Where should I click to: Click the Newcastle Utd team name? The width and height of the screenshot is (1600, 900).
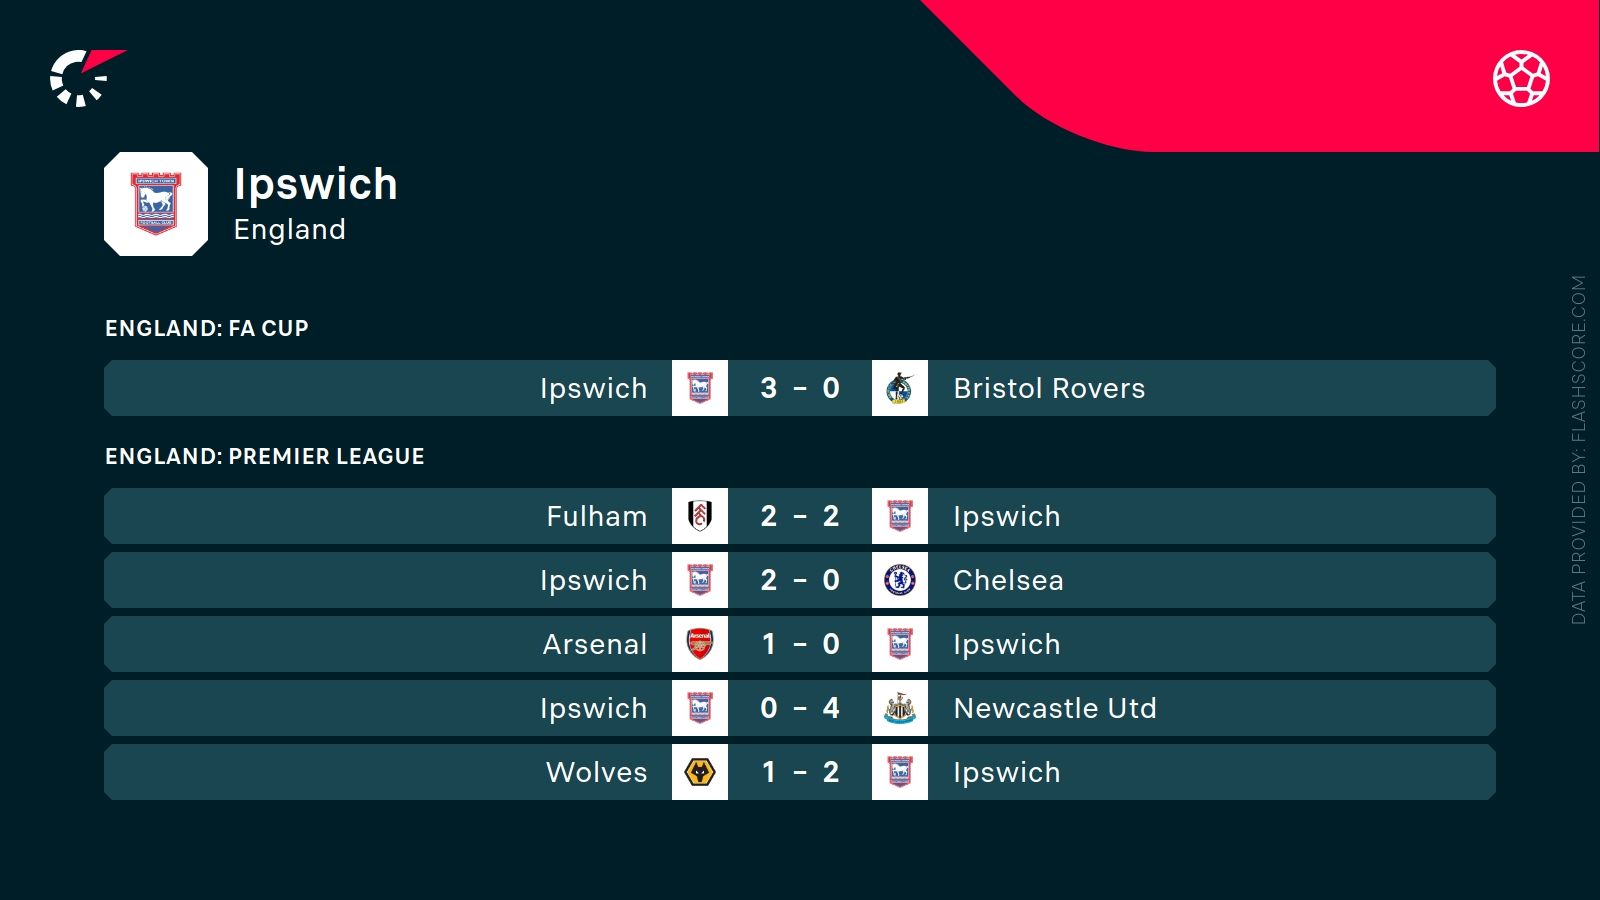click(x=1055, y=708)
